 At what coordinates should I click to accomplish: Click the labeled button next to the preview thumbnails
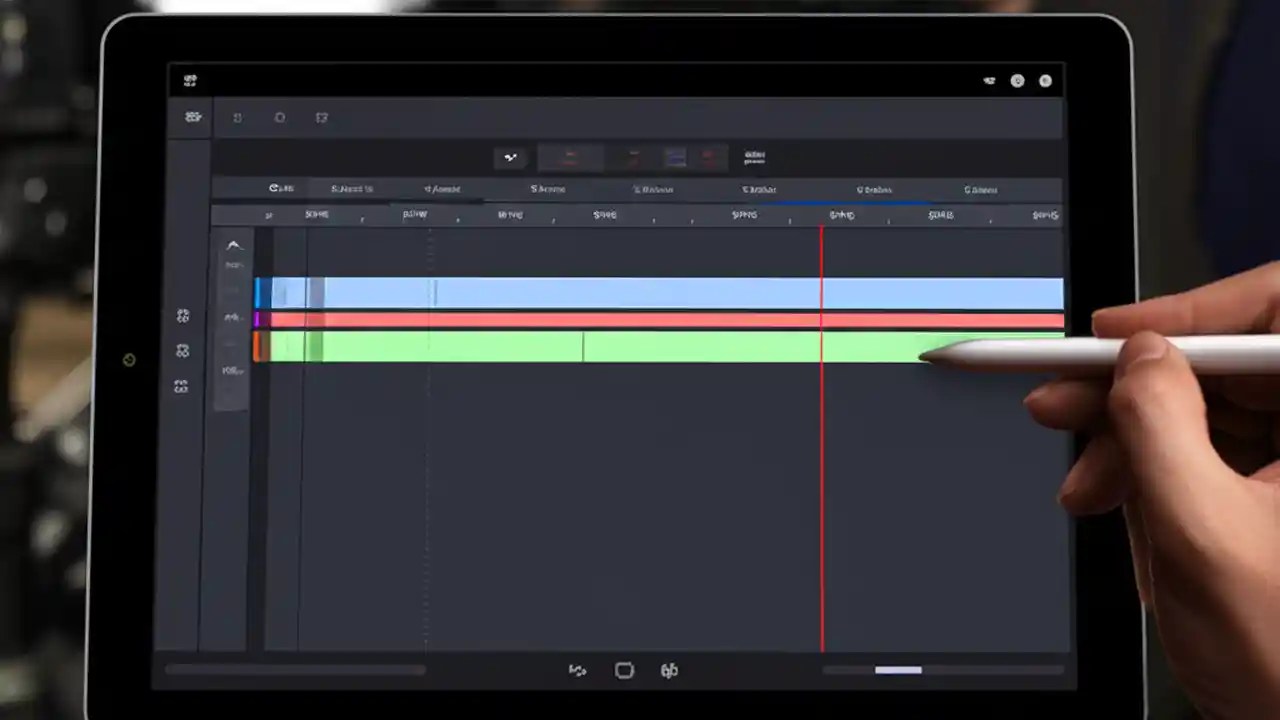755,157
